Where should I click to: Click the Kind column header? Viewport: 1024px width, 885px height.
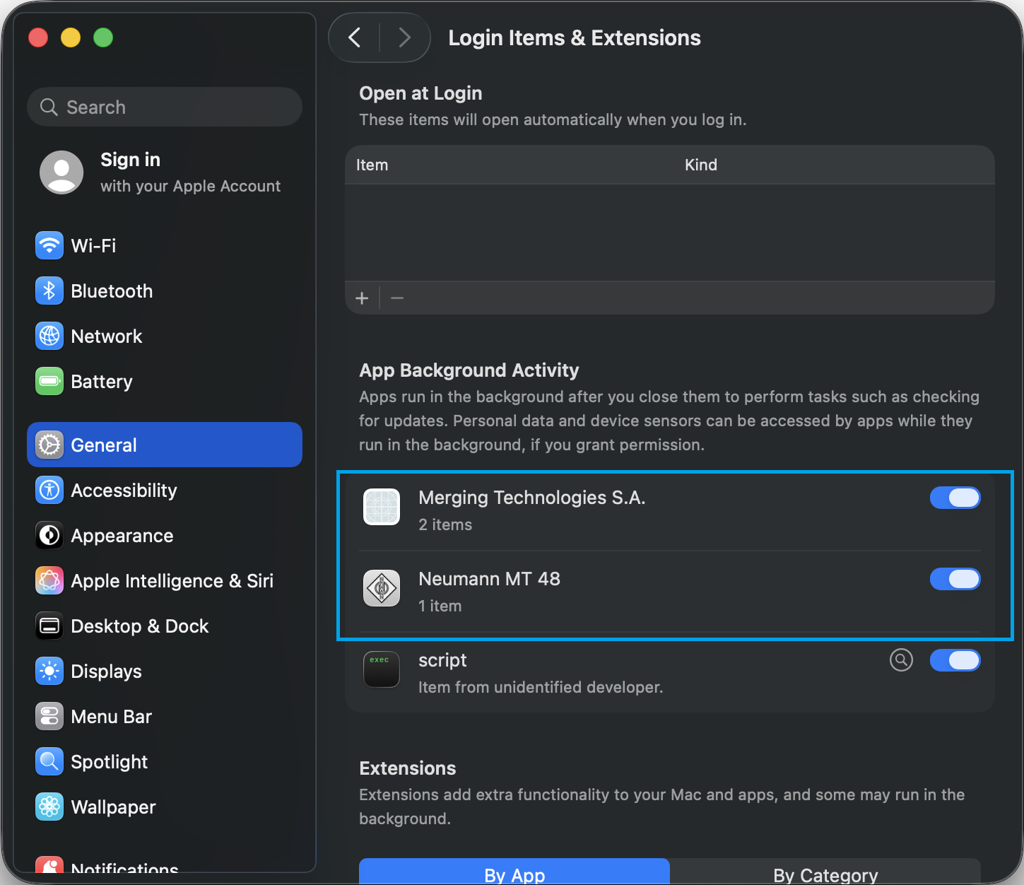[701, 165]
